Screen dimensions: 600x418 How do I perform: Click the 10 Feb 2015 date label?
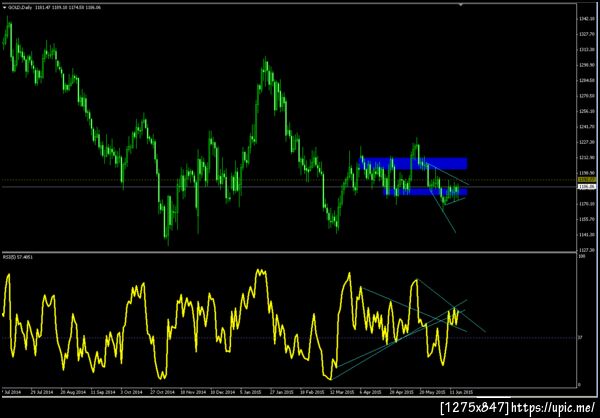311,393
